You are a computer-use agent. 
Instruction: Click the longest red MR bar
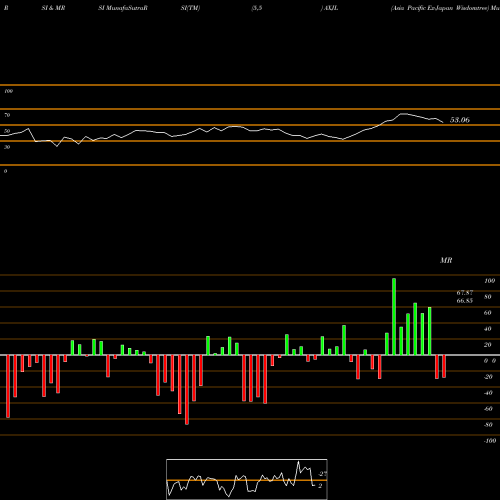click(x=187, y=390)
